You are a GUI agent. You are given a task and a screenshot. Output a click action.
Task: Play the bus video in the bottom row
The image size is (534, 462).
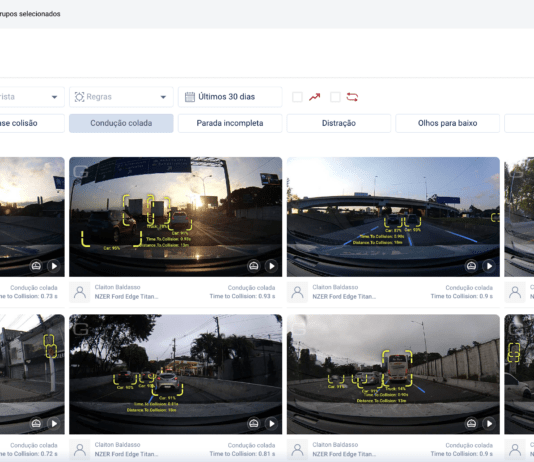(x=489, y=424)
